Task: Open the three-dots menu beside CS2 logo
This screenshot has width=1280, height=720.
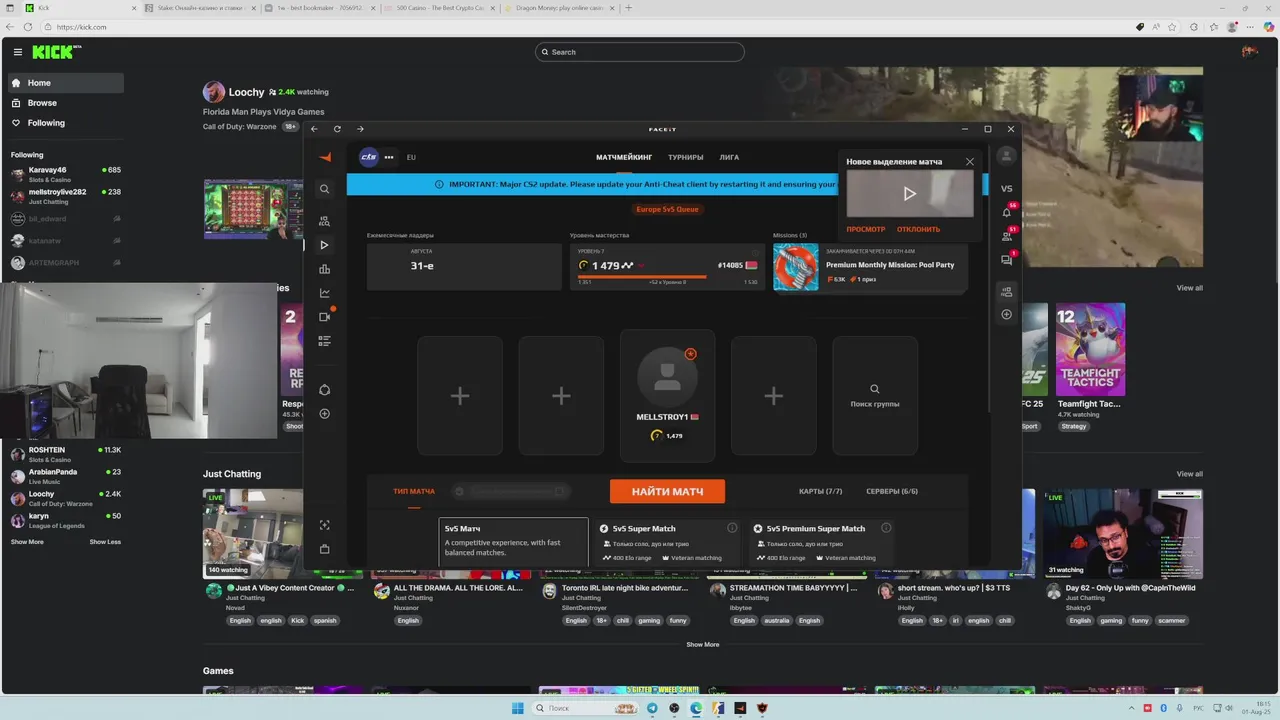Action: 389,157
